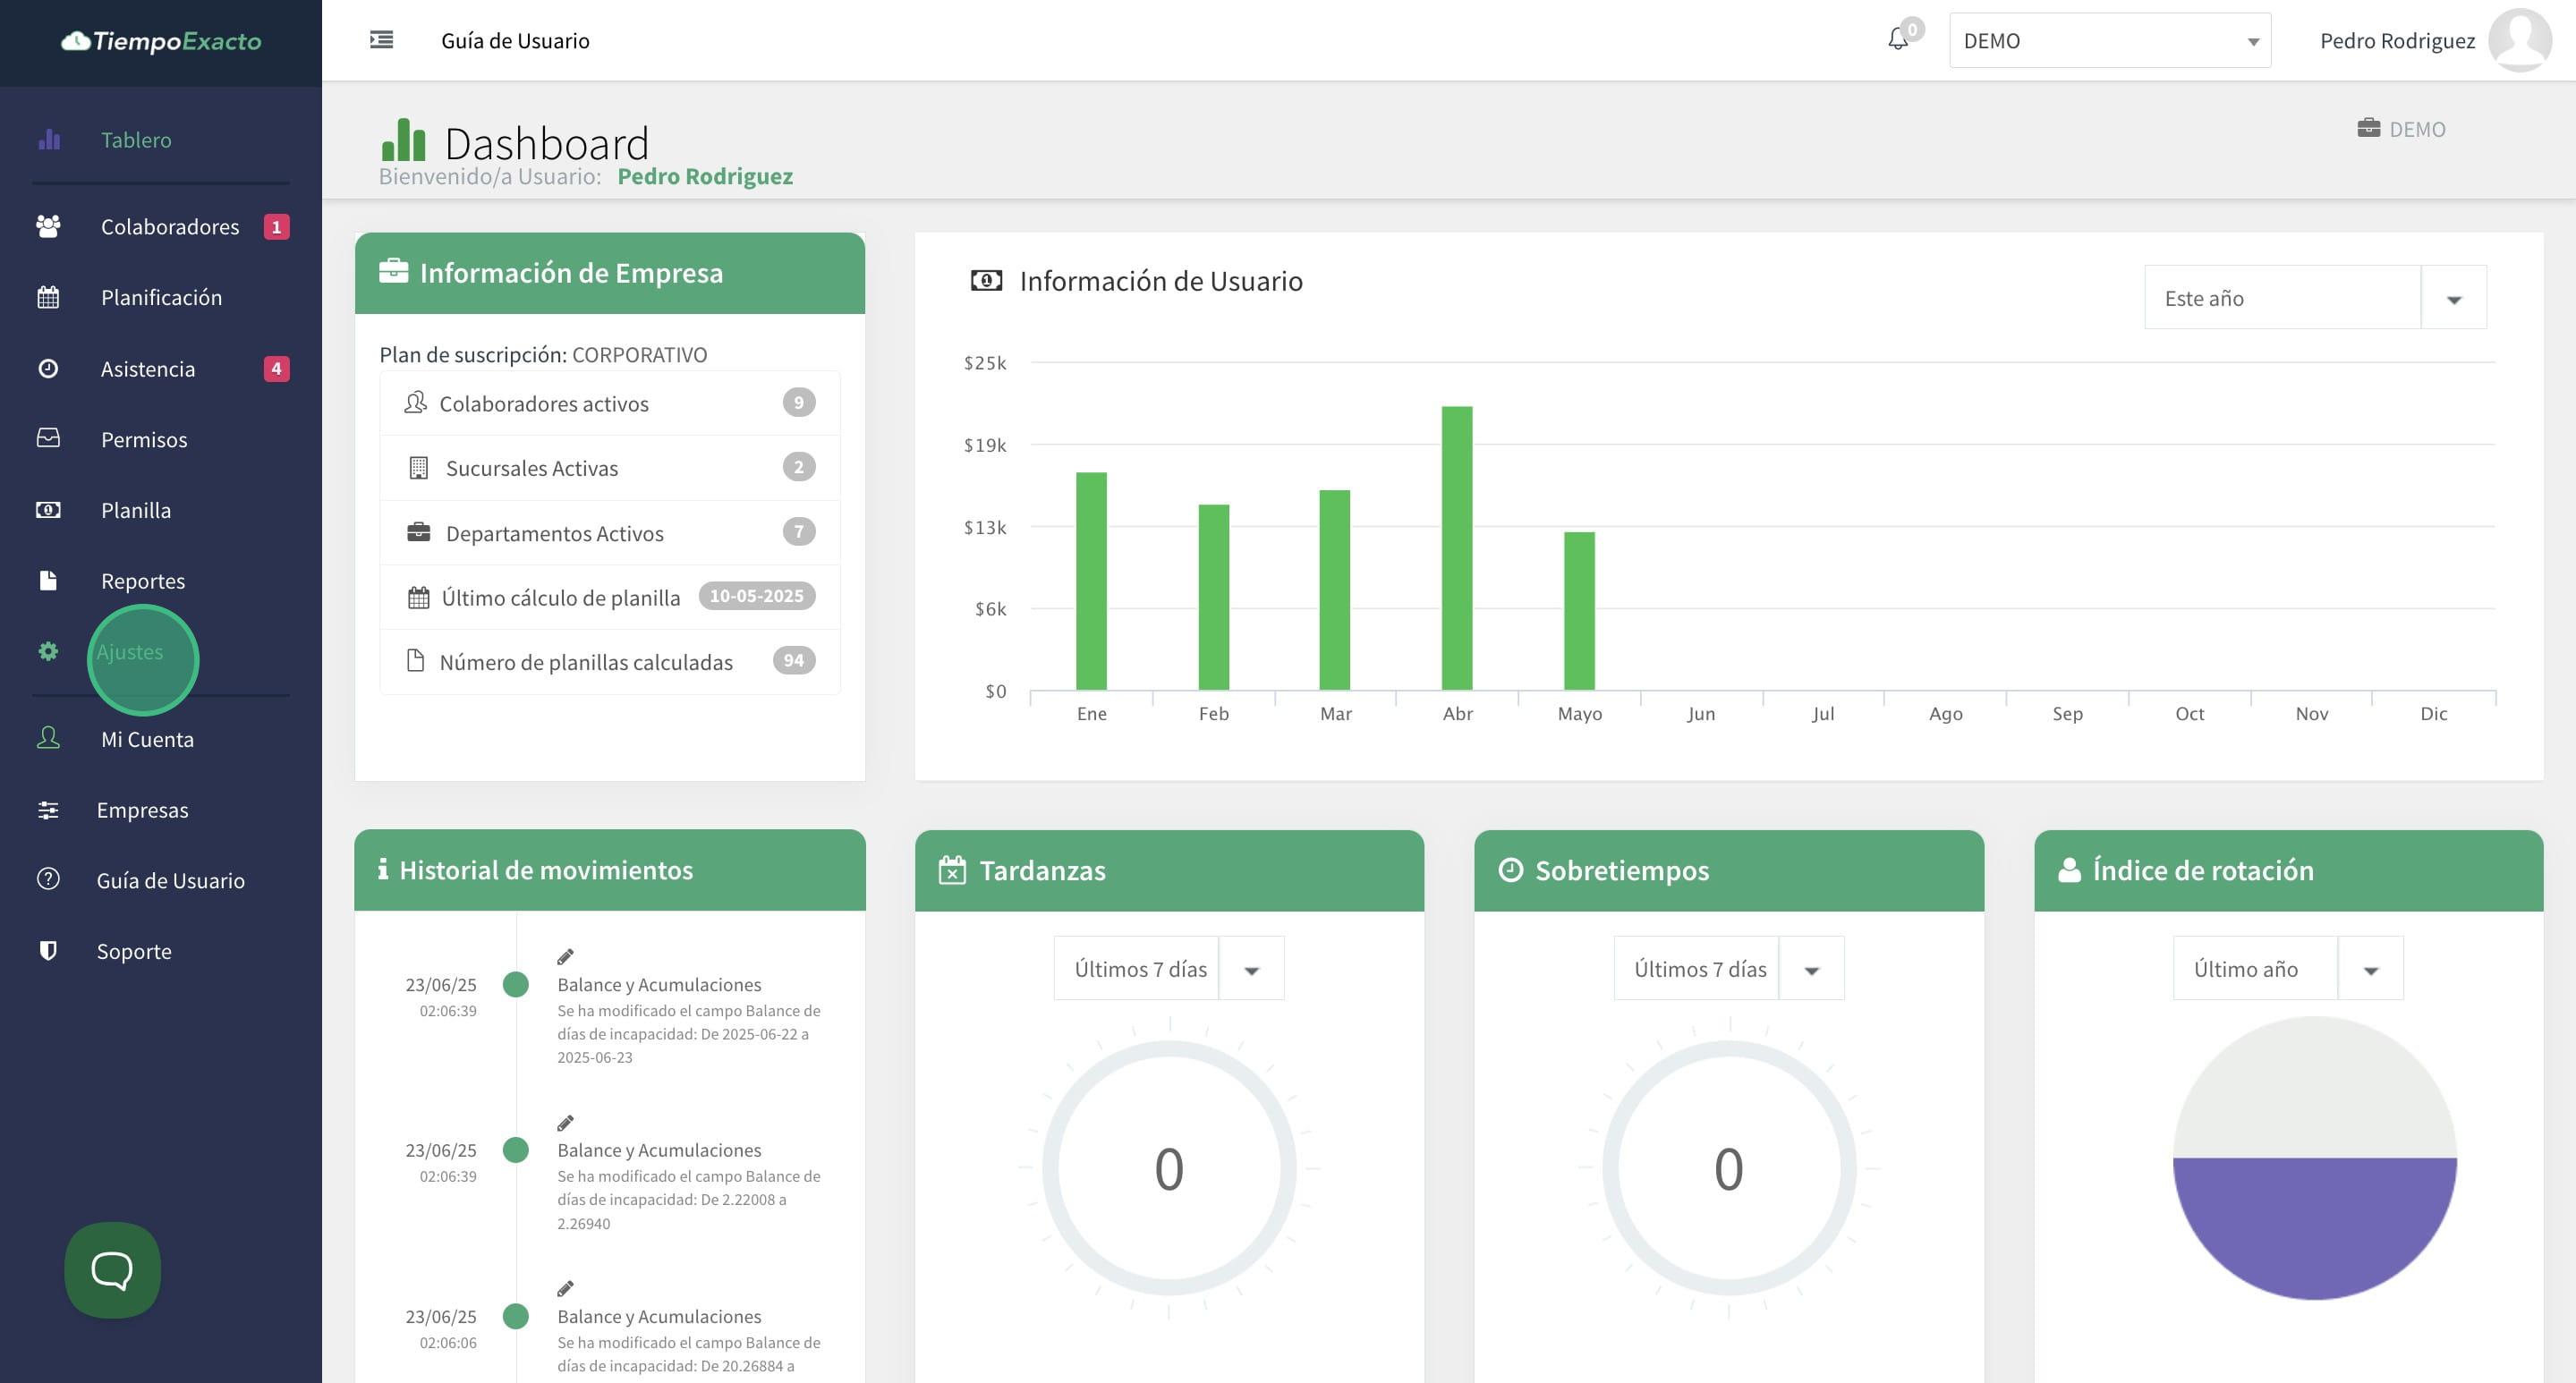Viewport: 2576px width, 1383px height.
Task: Click the Planificación calendar icon
Action: (48, 297)
